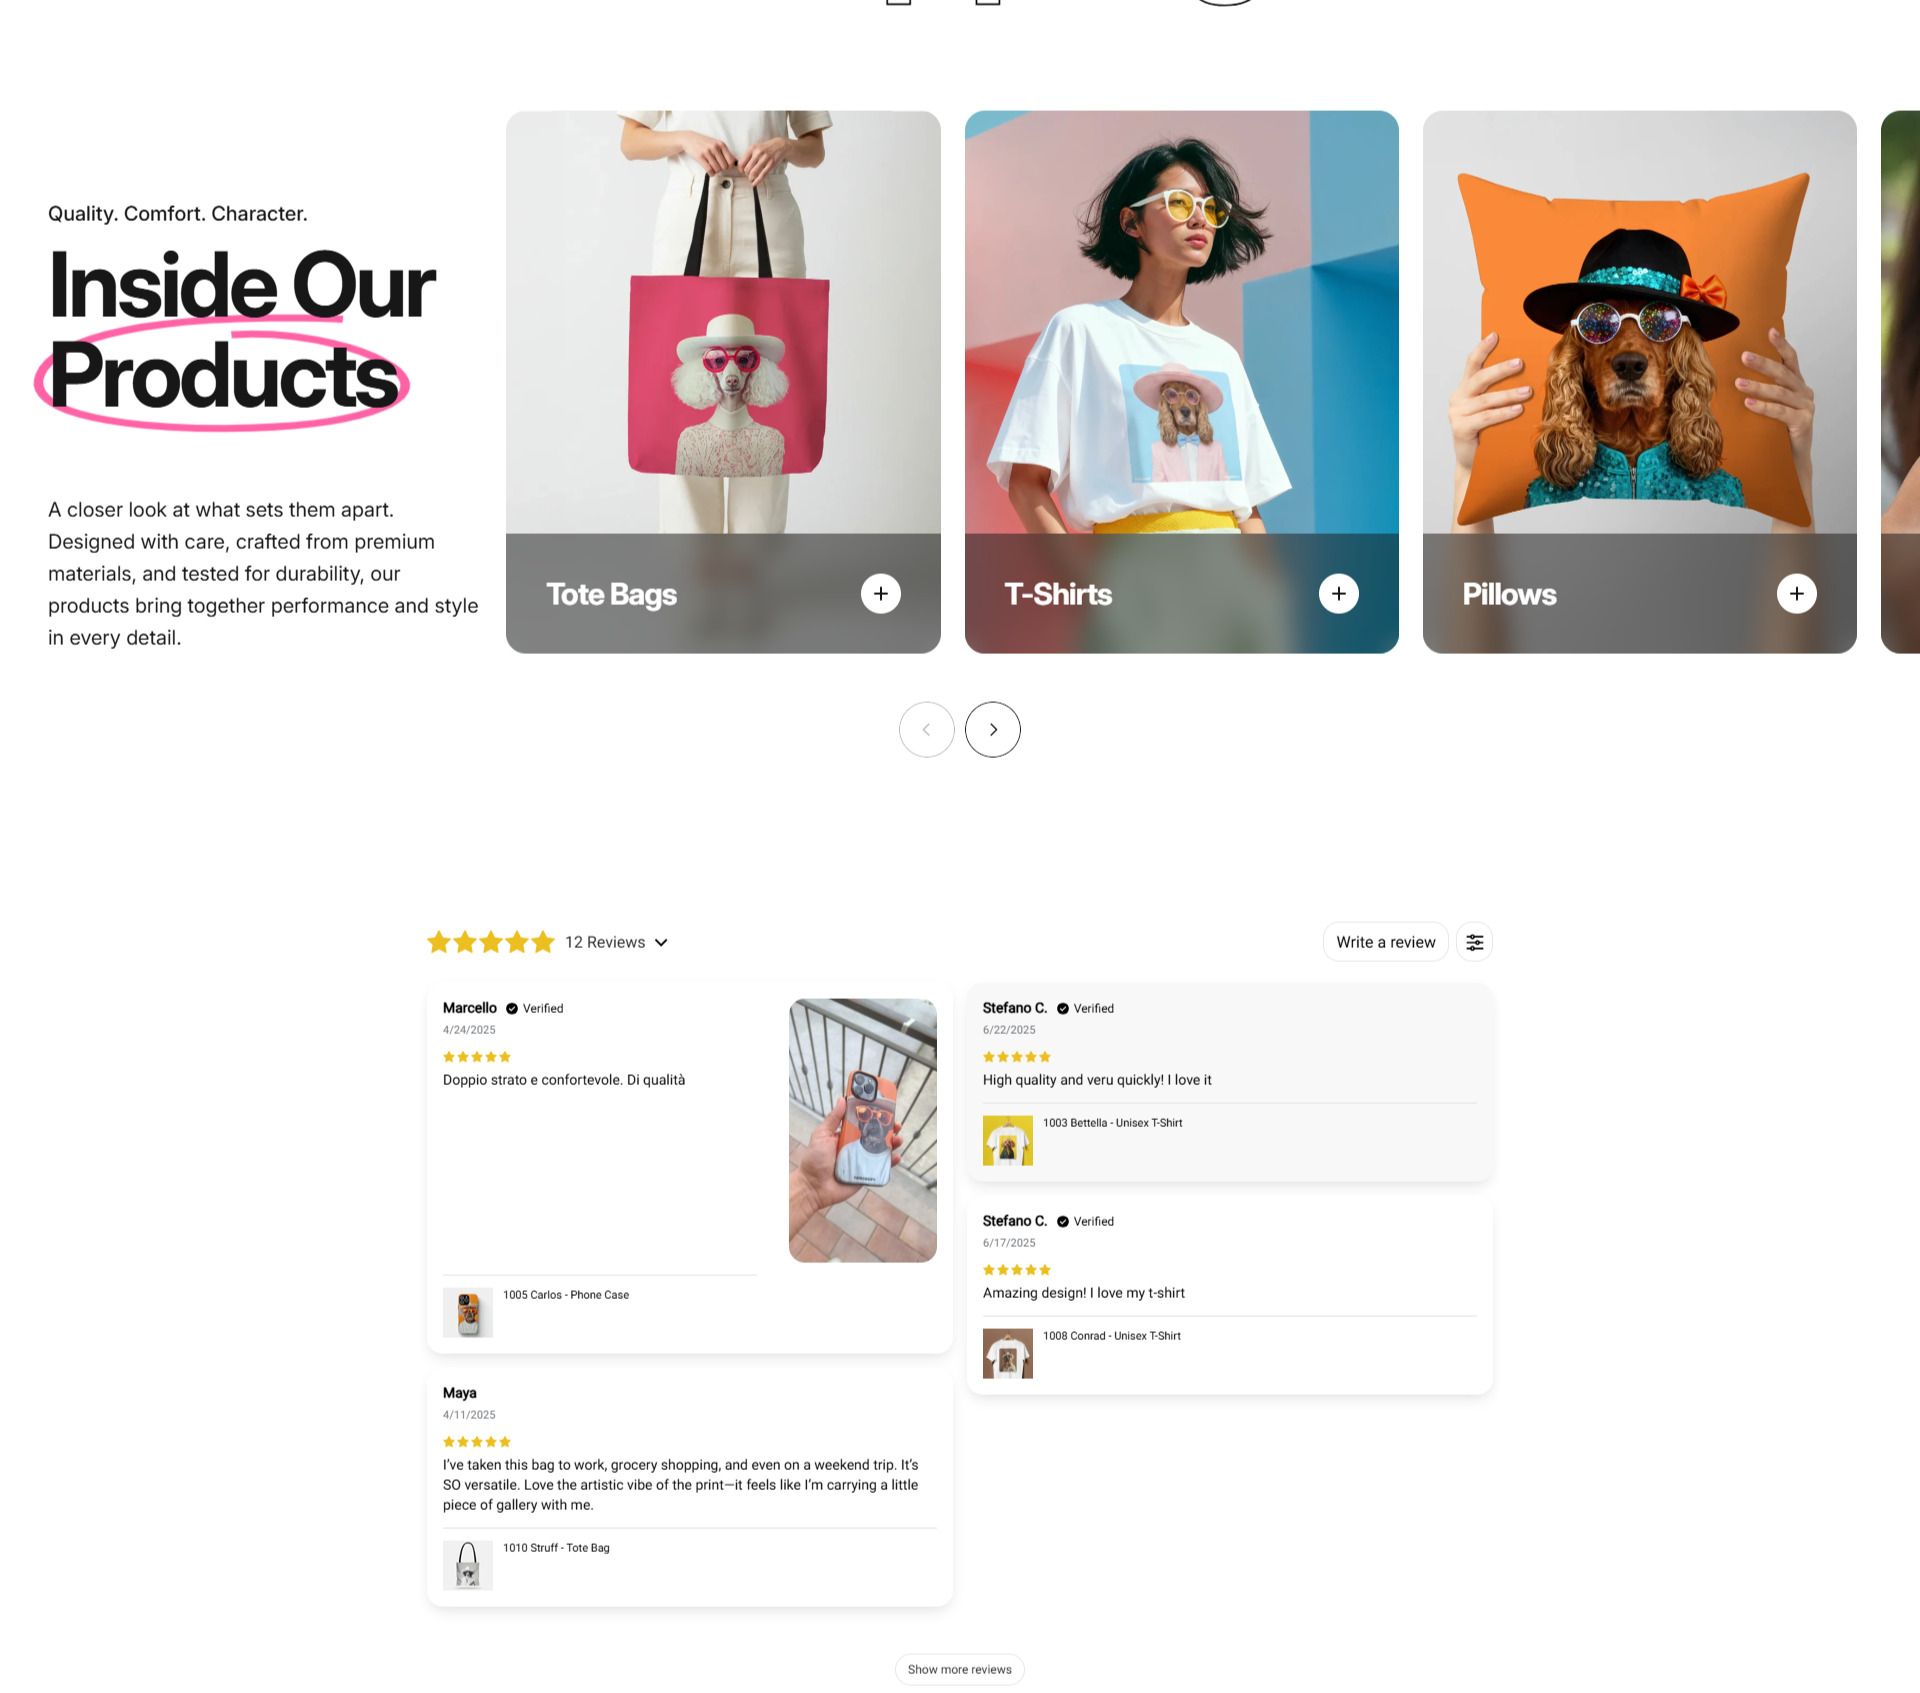Select the Tote Bags product card image
The height and width of the screenshot is (1693, 1920).
pos(723,322)
